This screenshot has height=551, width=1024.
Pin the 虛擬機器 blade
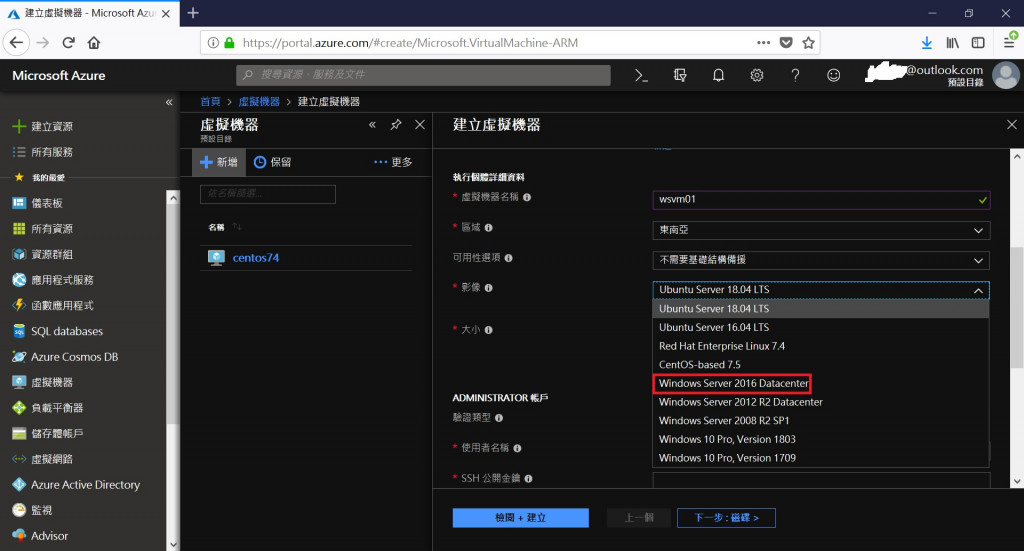pyautogui.click(x=396, y=125)
